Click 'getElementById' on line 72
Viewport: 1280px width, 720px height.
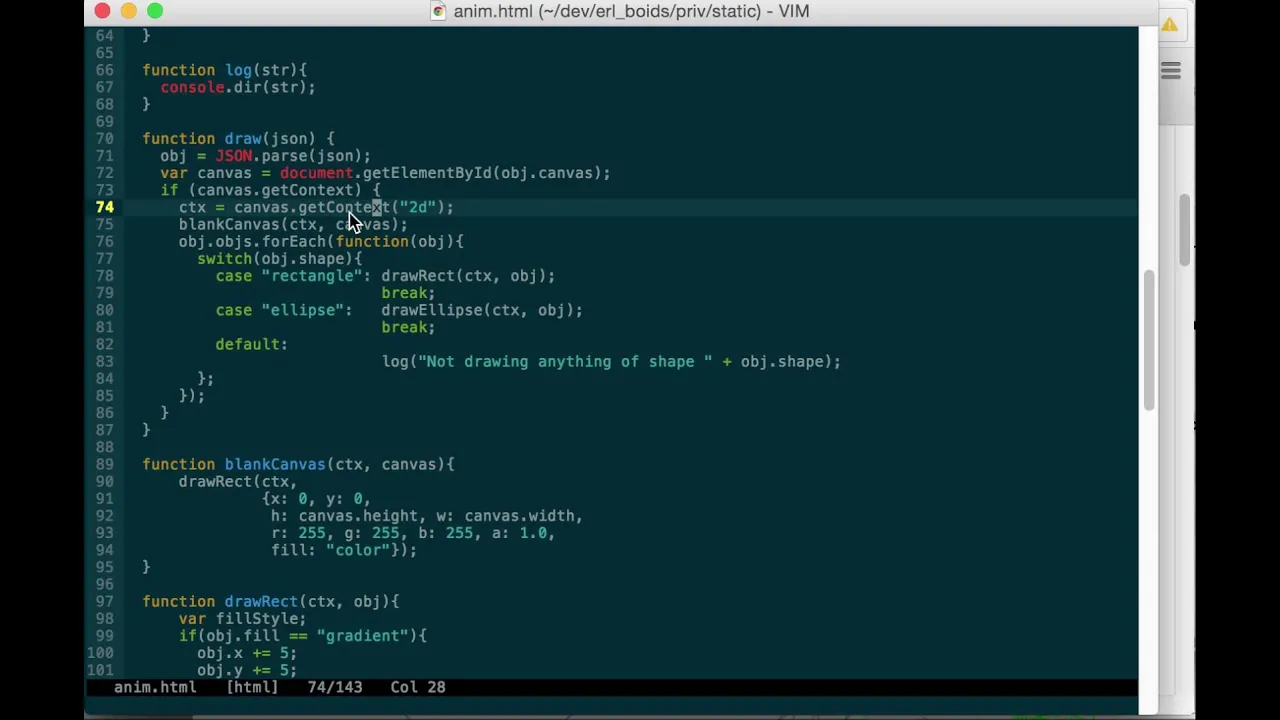[x=427, y=173]
